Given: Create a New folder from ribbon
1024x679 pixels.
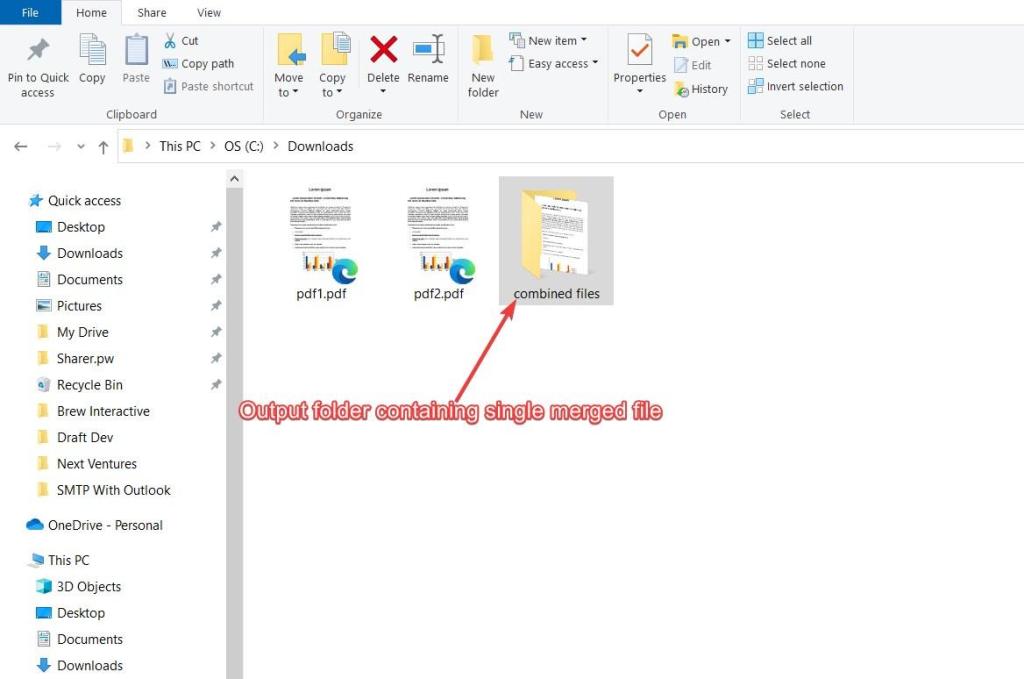Looking at the screenshot, I should coord(483,66).
